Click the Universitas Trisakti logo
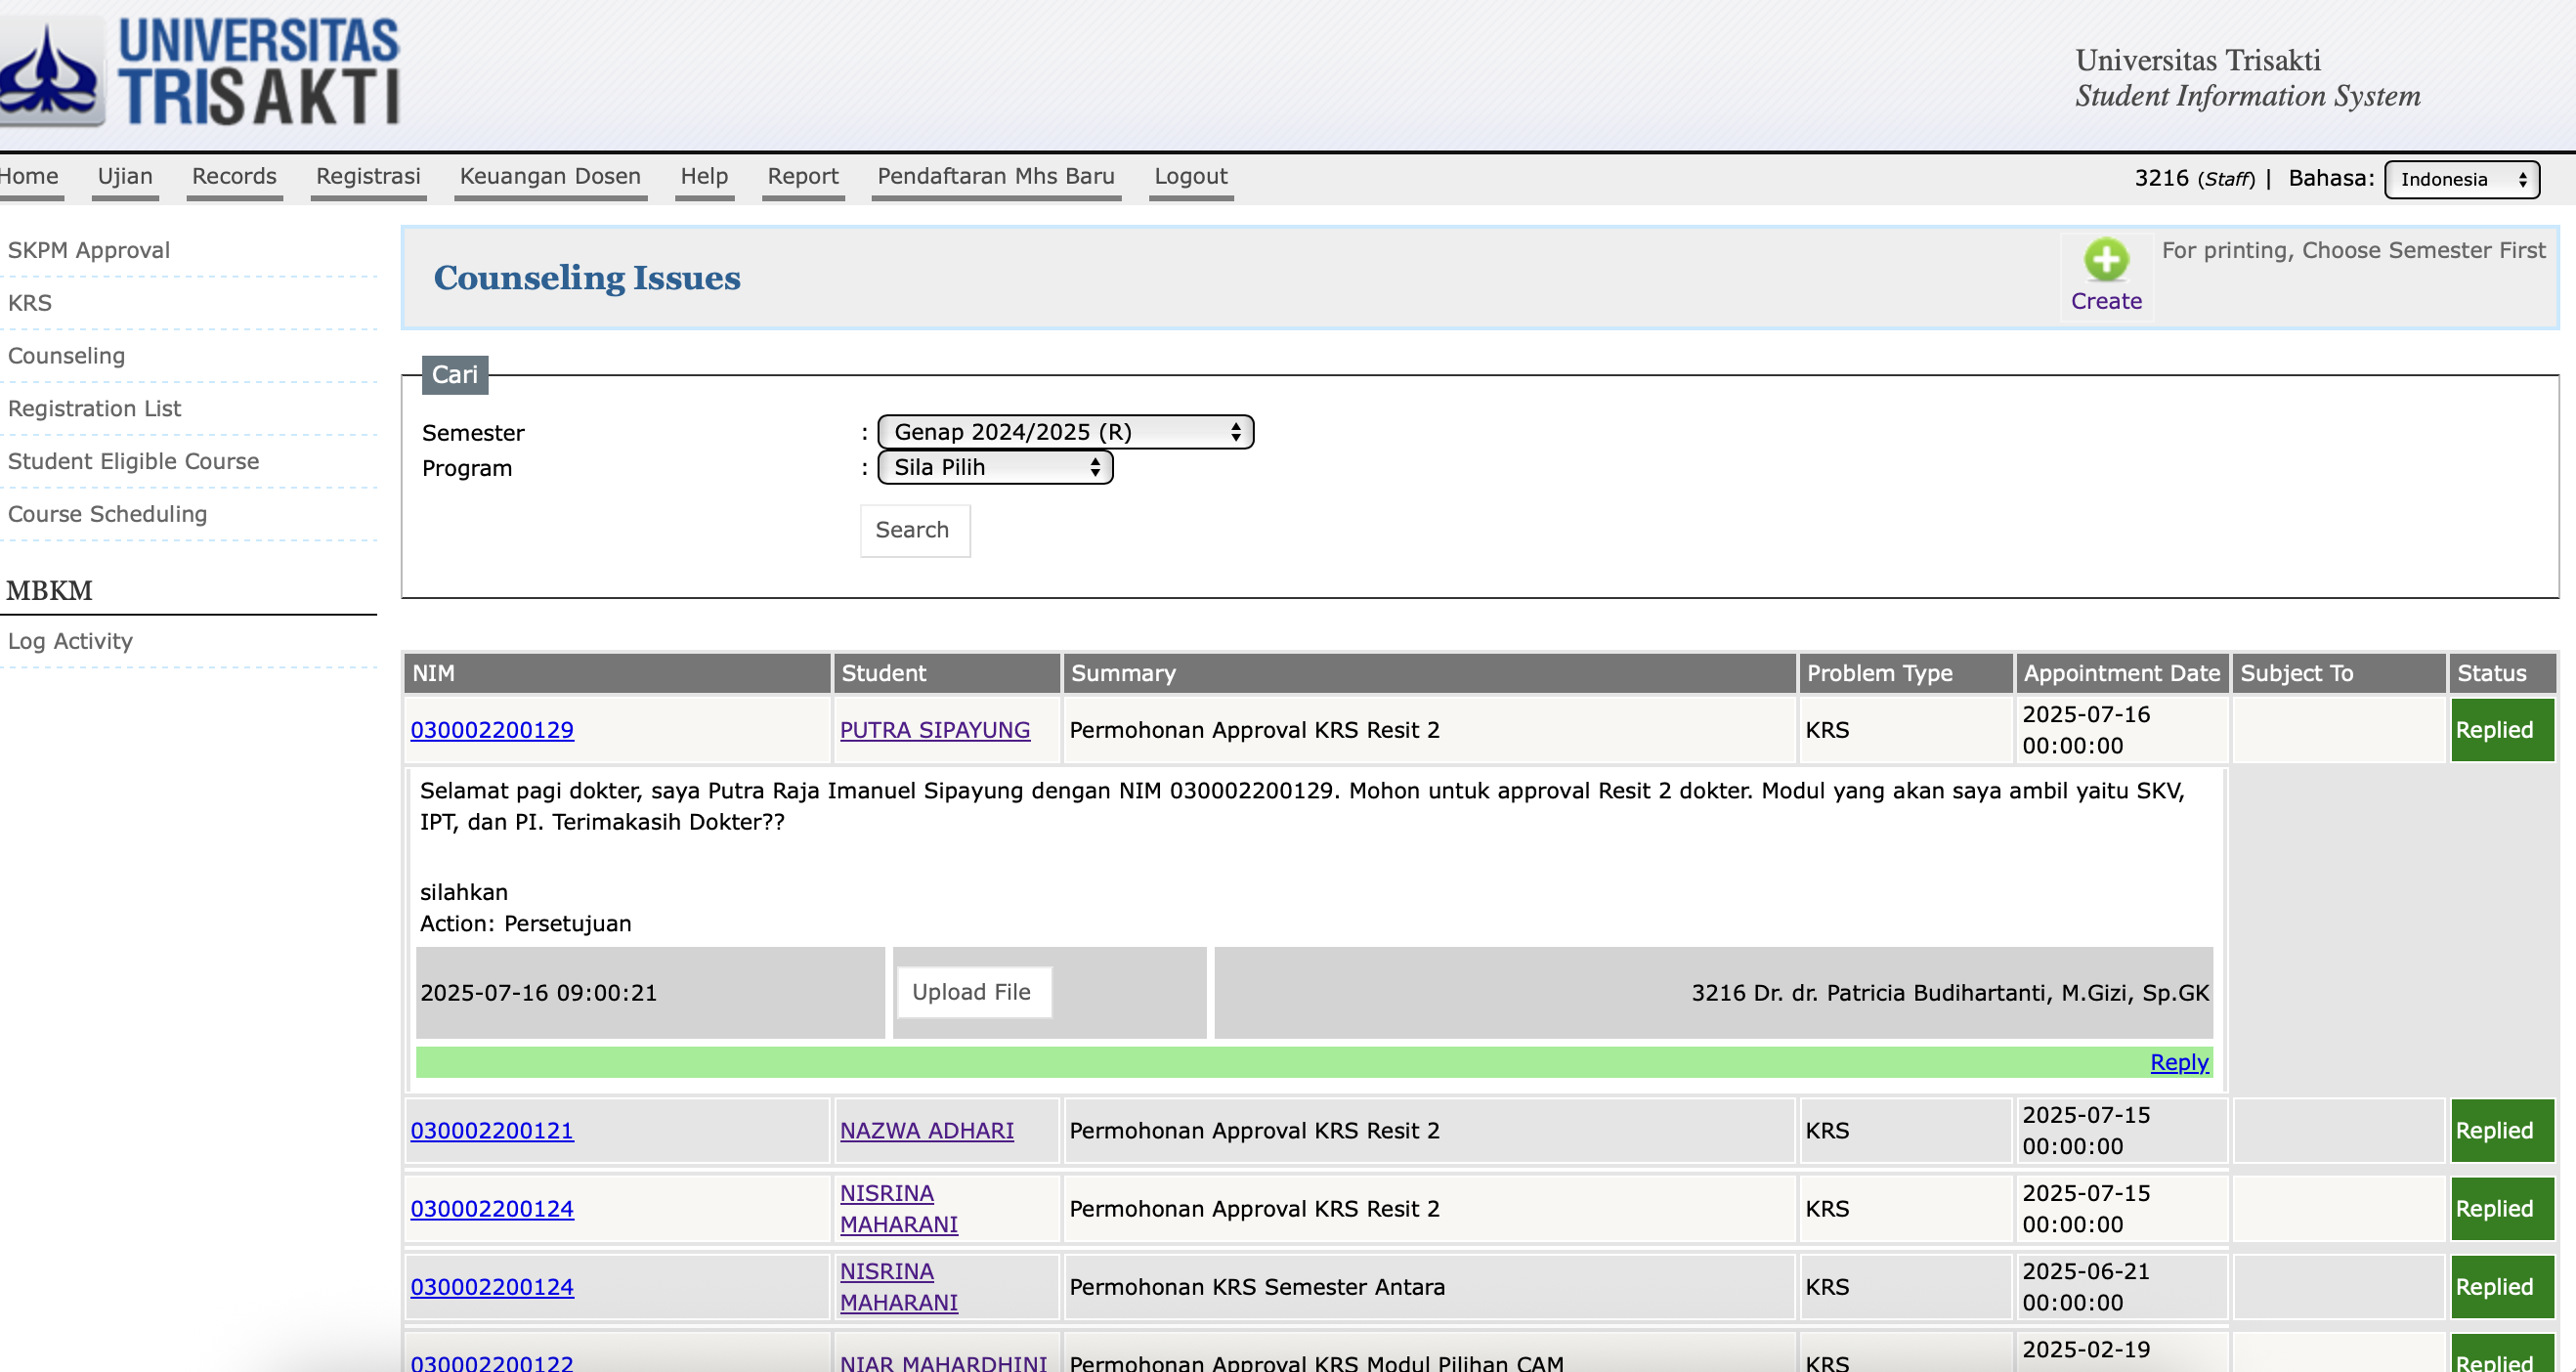The height and width of the screenshot is (1372, 2576). click(x=200, y=72)
